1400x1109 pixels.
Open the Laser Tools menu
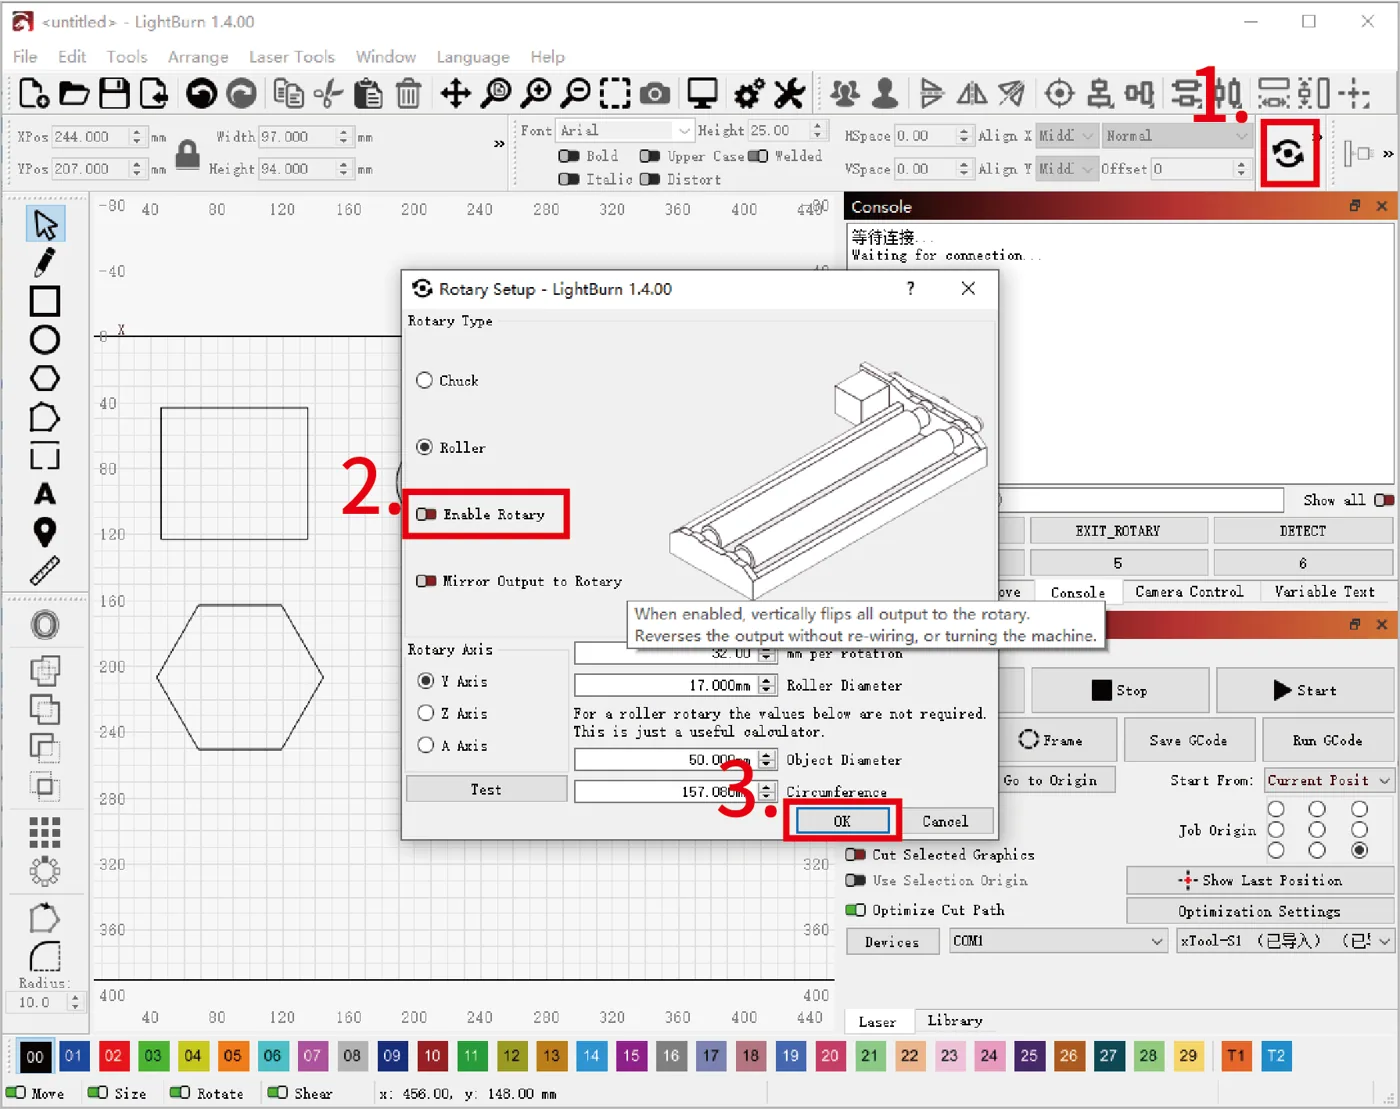click(x=292, y=57)
